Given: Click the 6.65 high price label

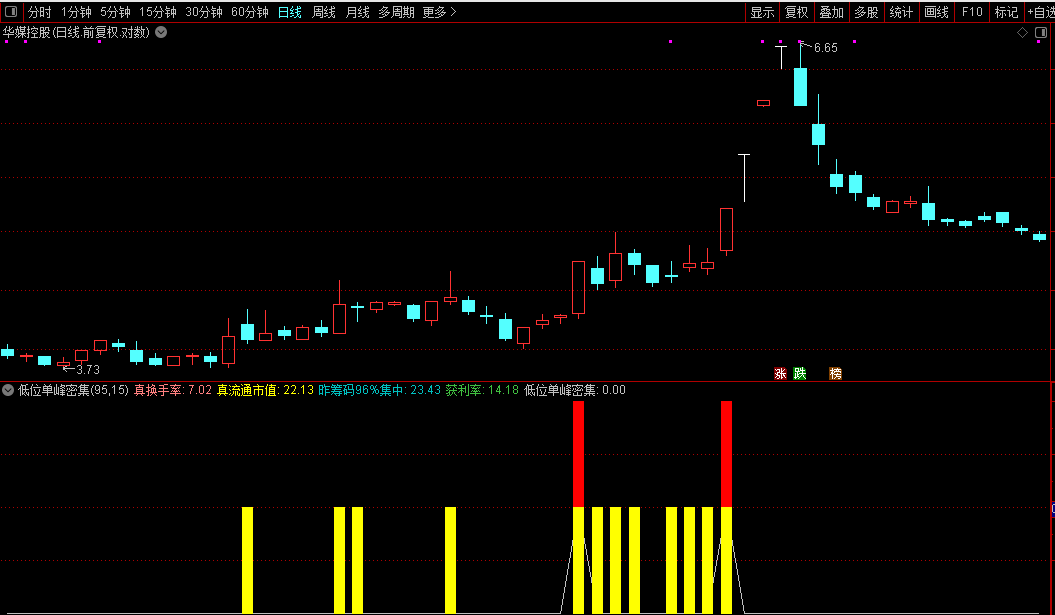Looking at the screenshot, I should click(x=826, y=48).
